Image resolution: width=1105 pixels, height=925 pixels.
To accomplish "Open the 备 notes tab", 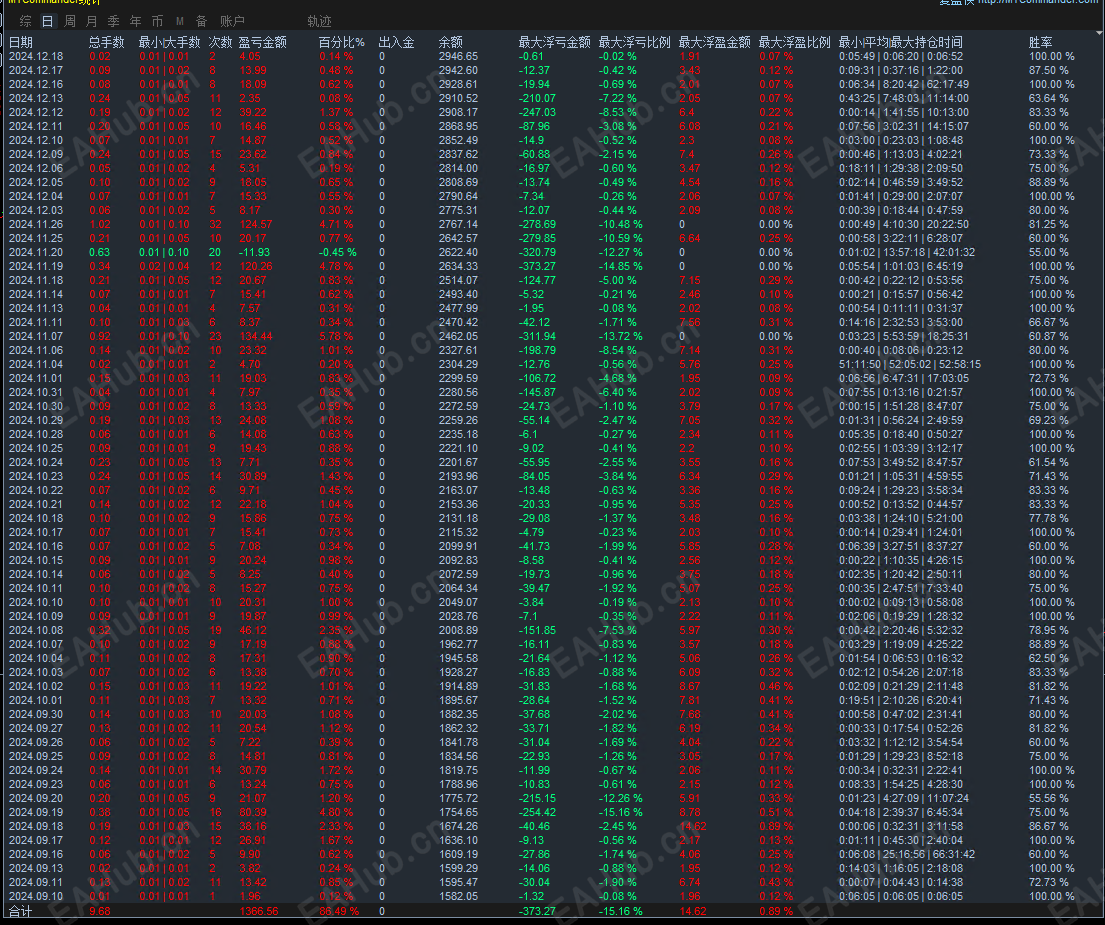I will point(202,21).
